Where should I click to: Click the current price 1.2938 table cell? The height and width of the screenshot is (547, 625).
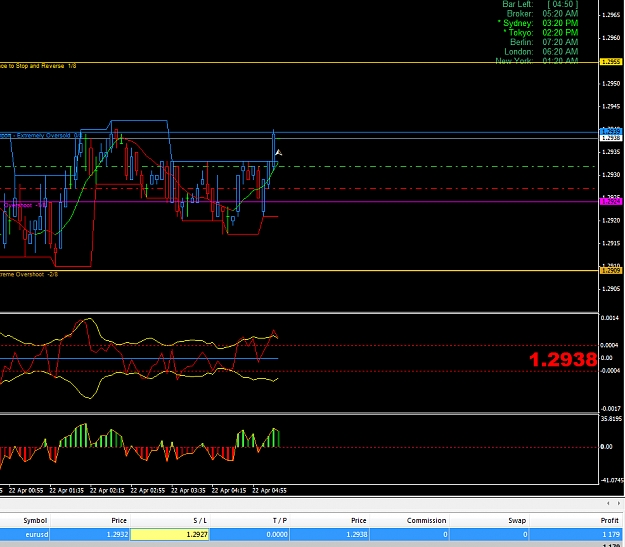tap(330, 534)
